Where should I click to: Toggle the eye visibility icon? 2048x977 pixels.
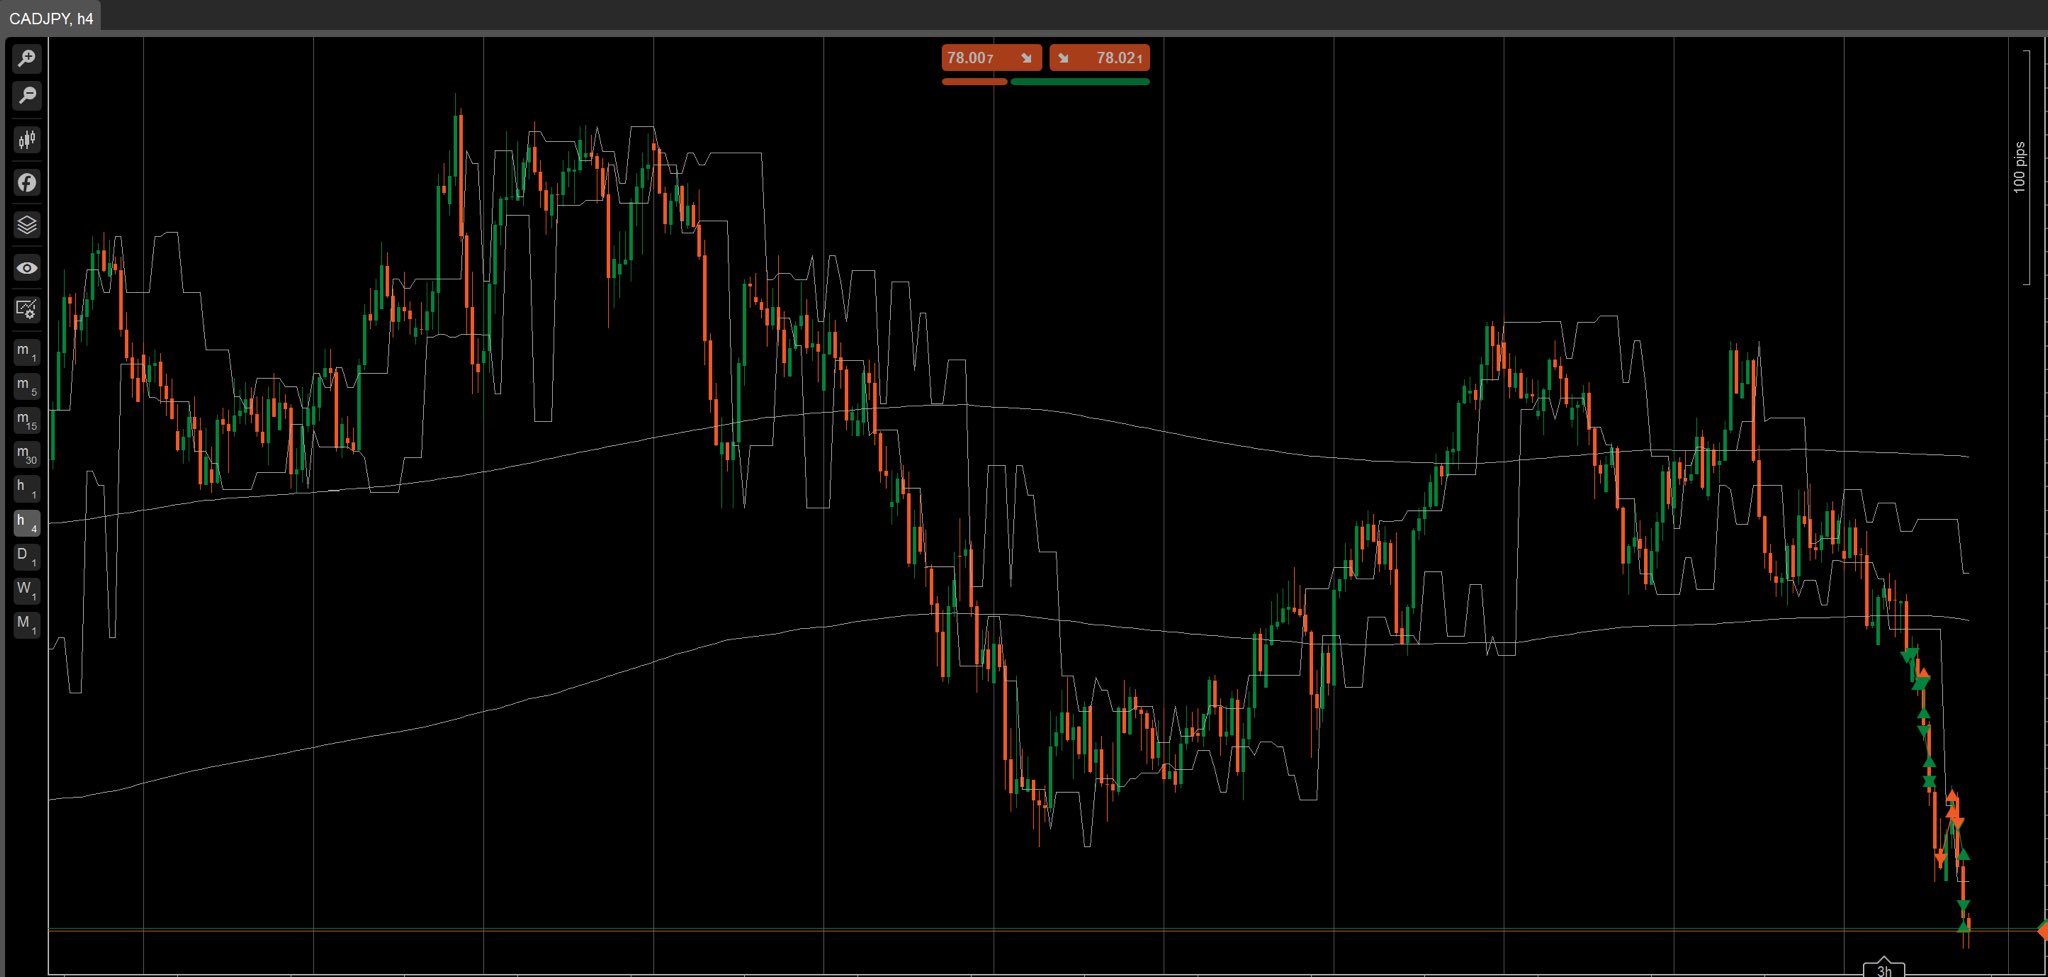click(26, 268)
